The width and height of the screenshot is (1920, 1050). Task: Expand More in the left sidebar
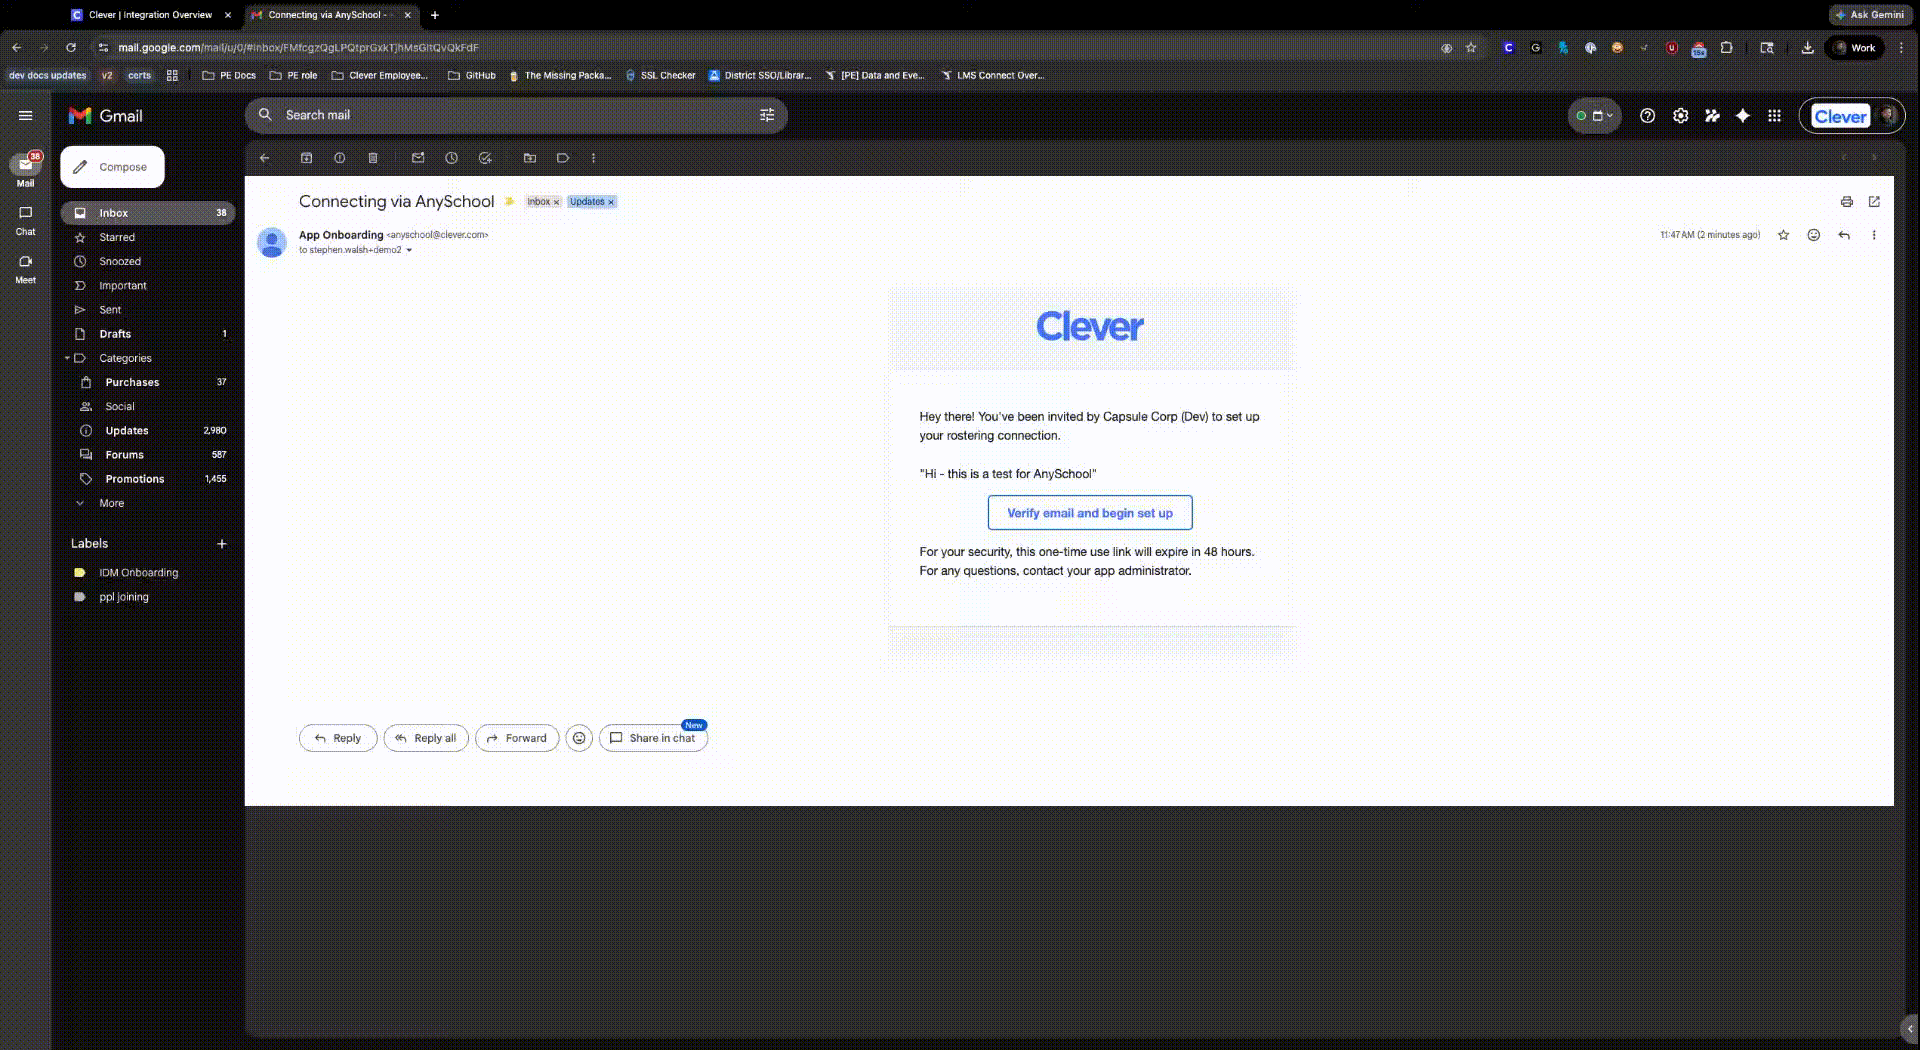[x=112, y=503]
